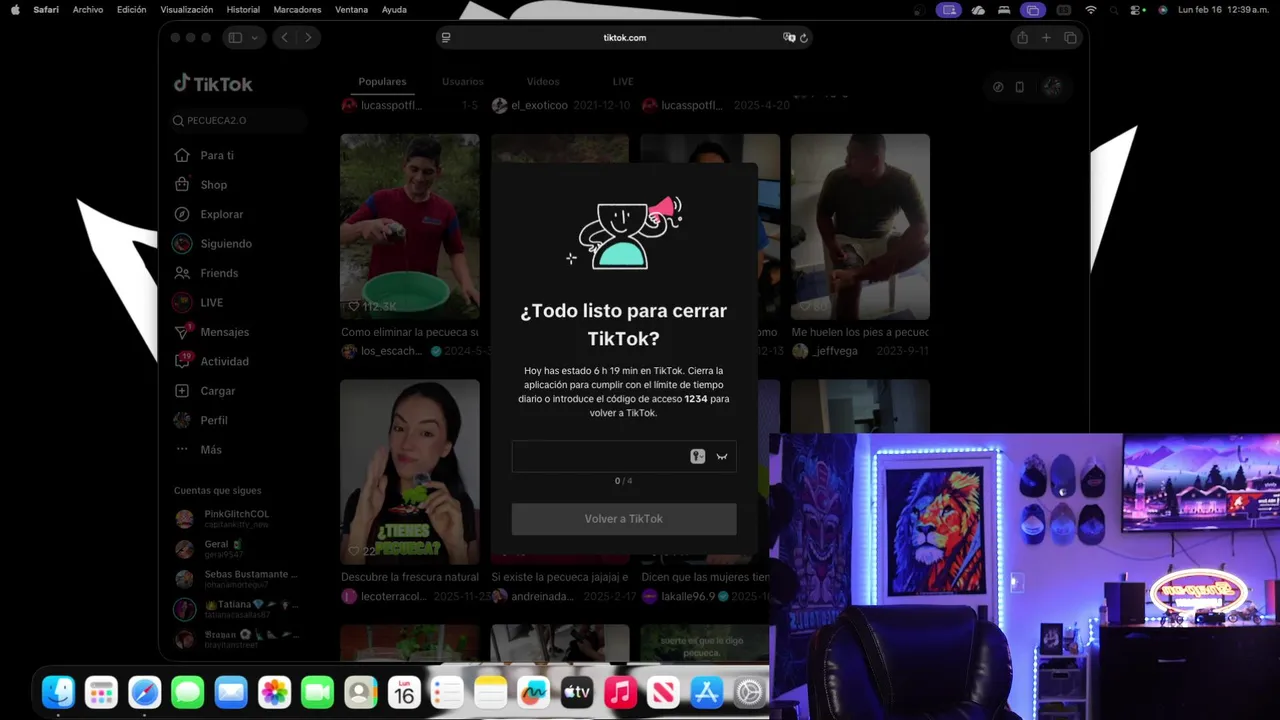Click the translate icon in address bar

pos(789,38)
